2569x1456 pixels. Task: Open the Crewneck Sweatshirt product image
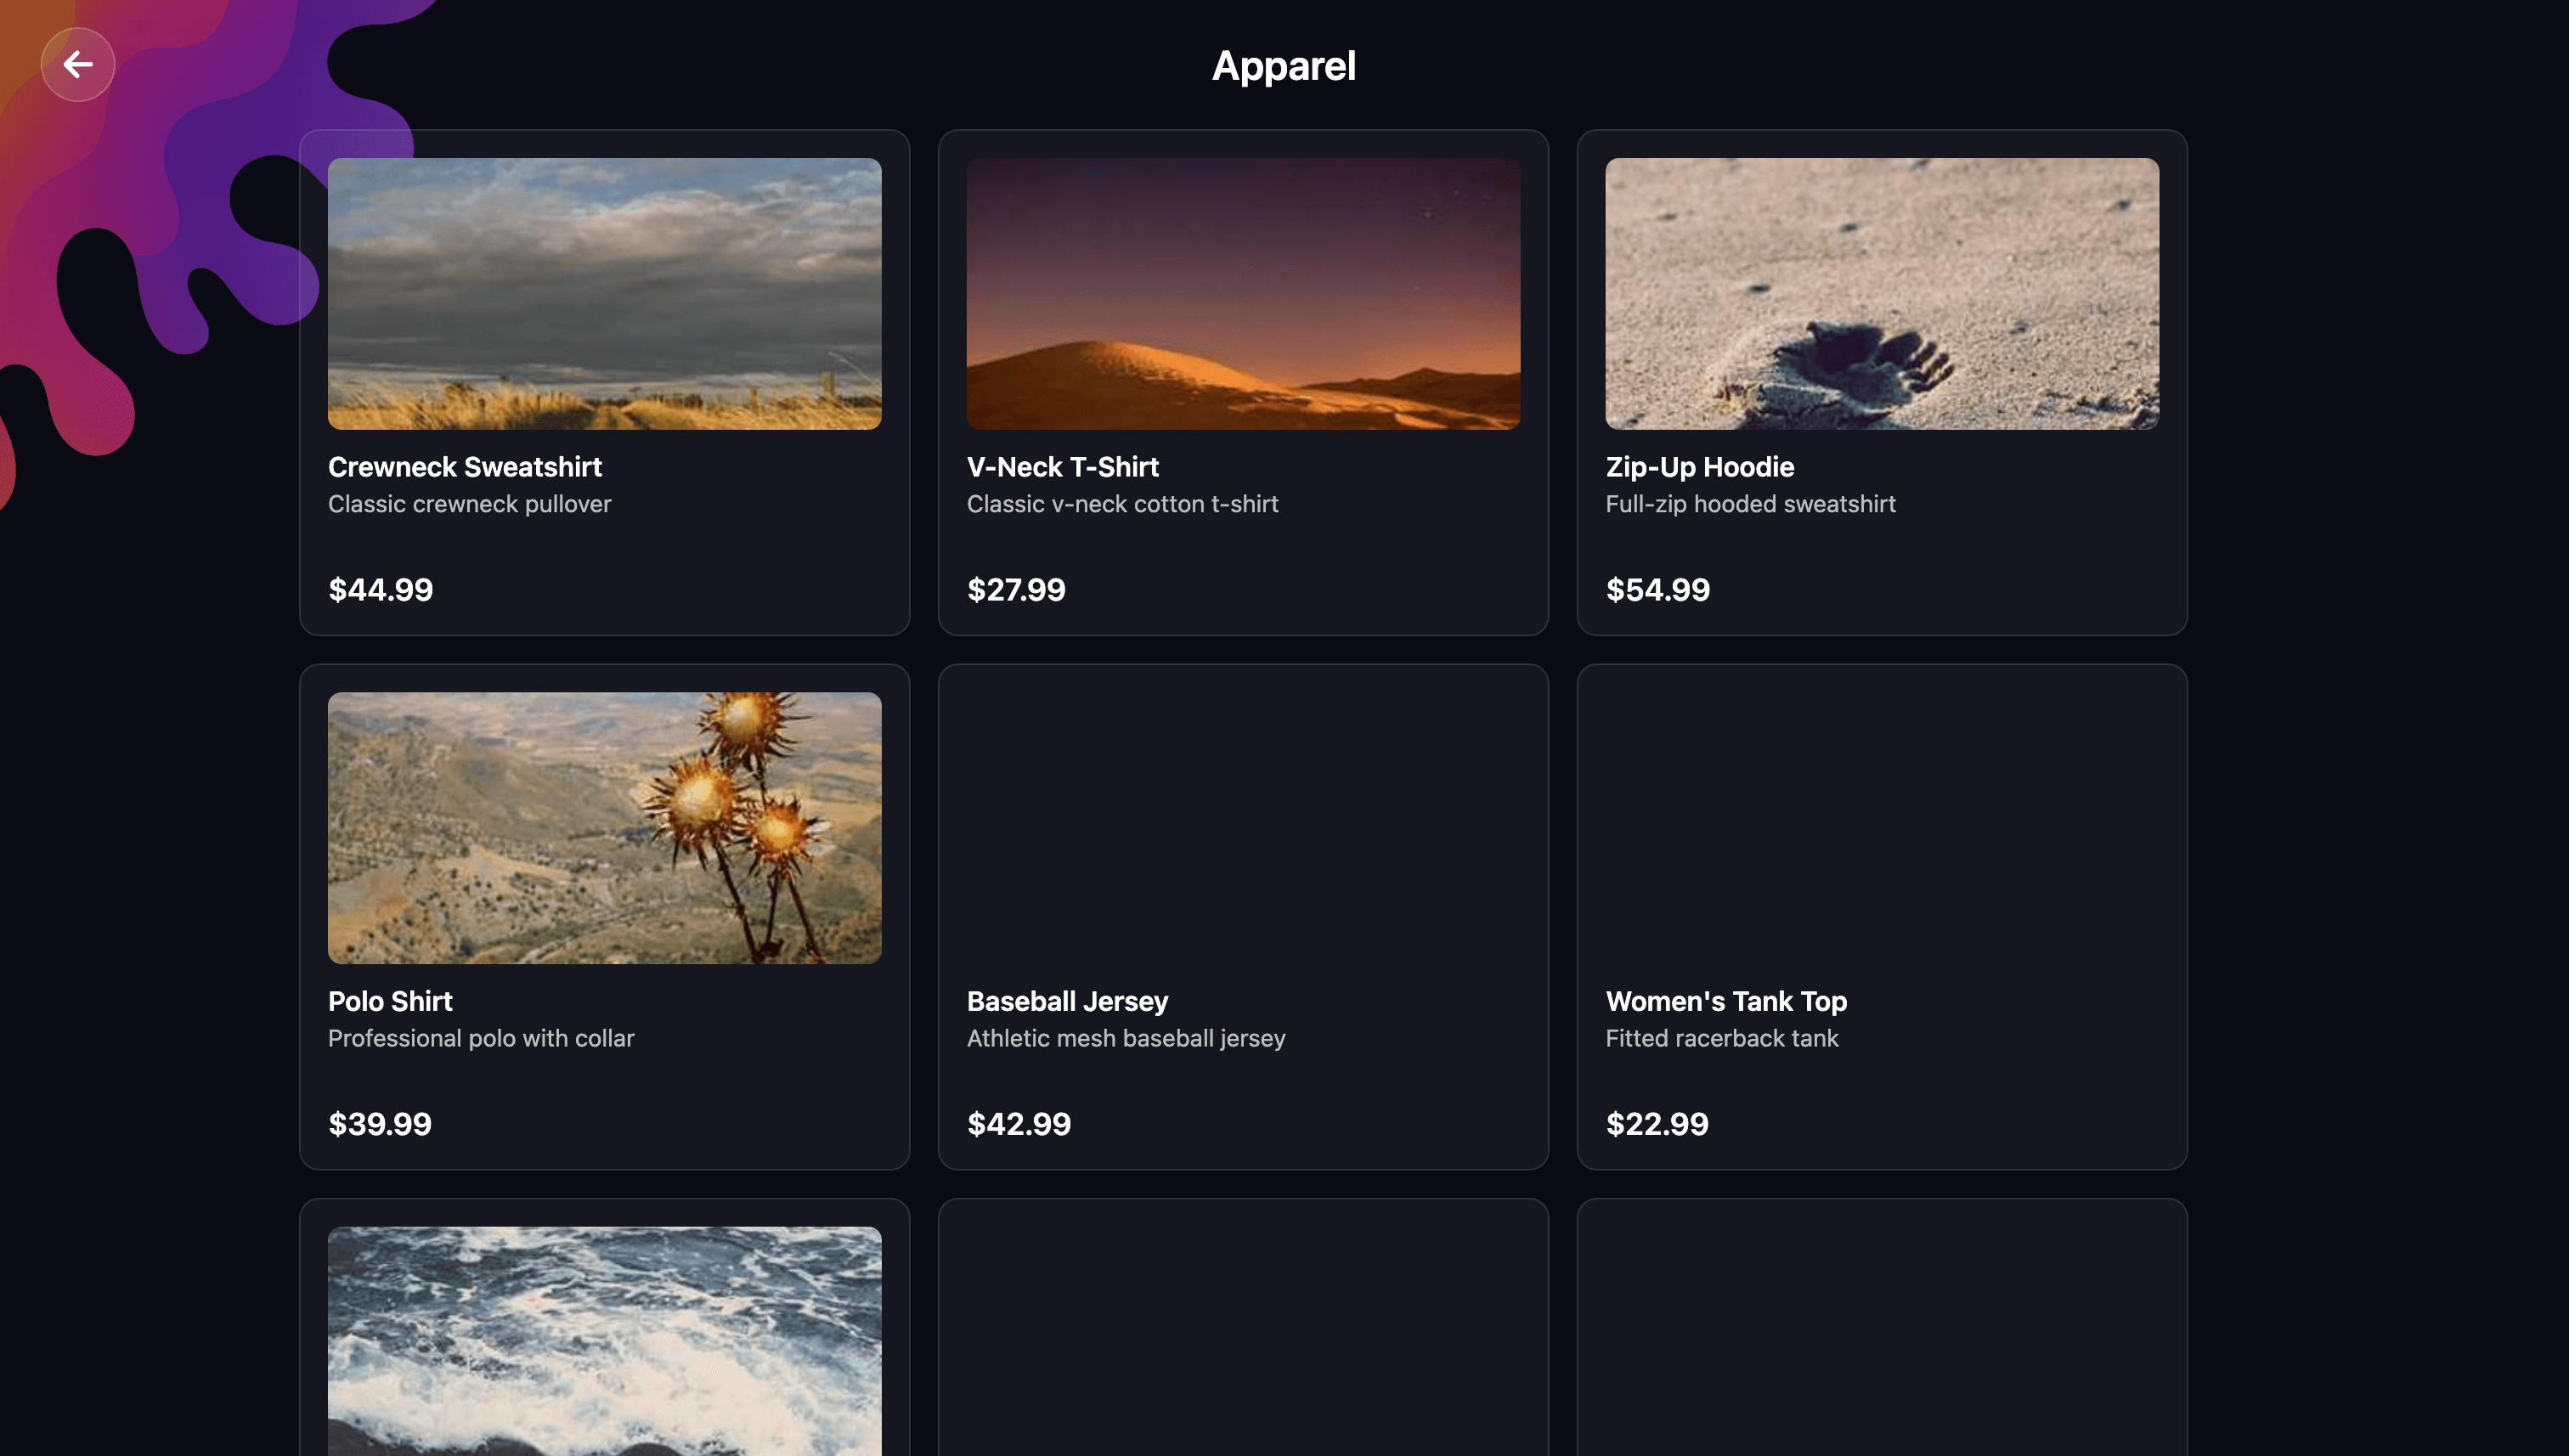pos(604,293)
